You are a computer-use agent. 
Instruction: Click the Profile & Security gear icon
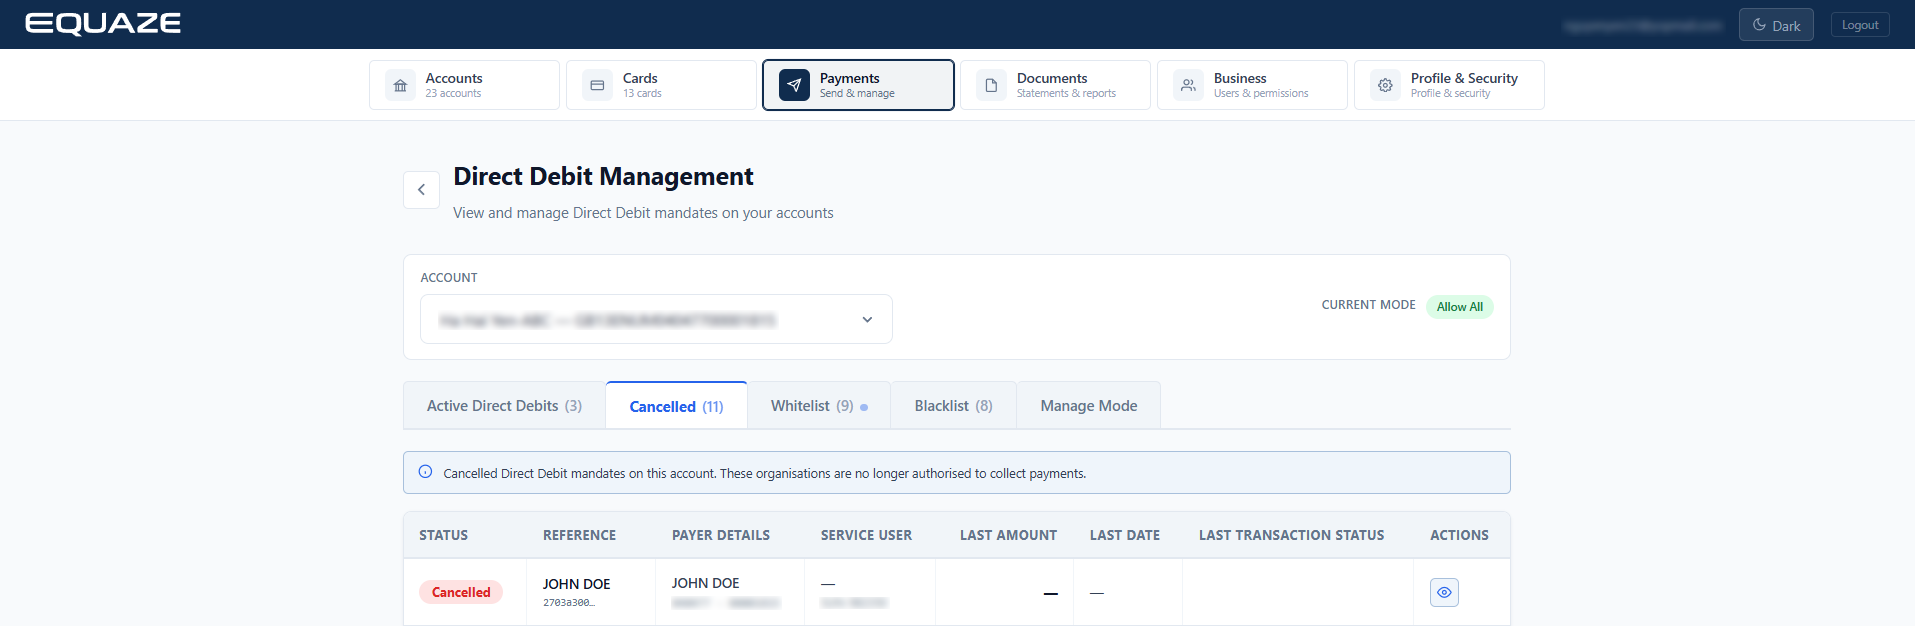pos(1385,86)
